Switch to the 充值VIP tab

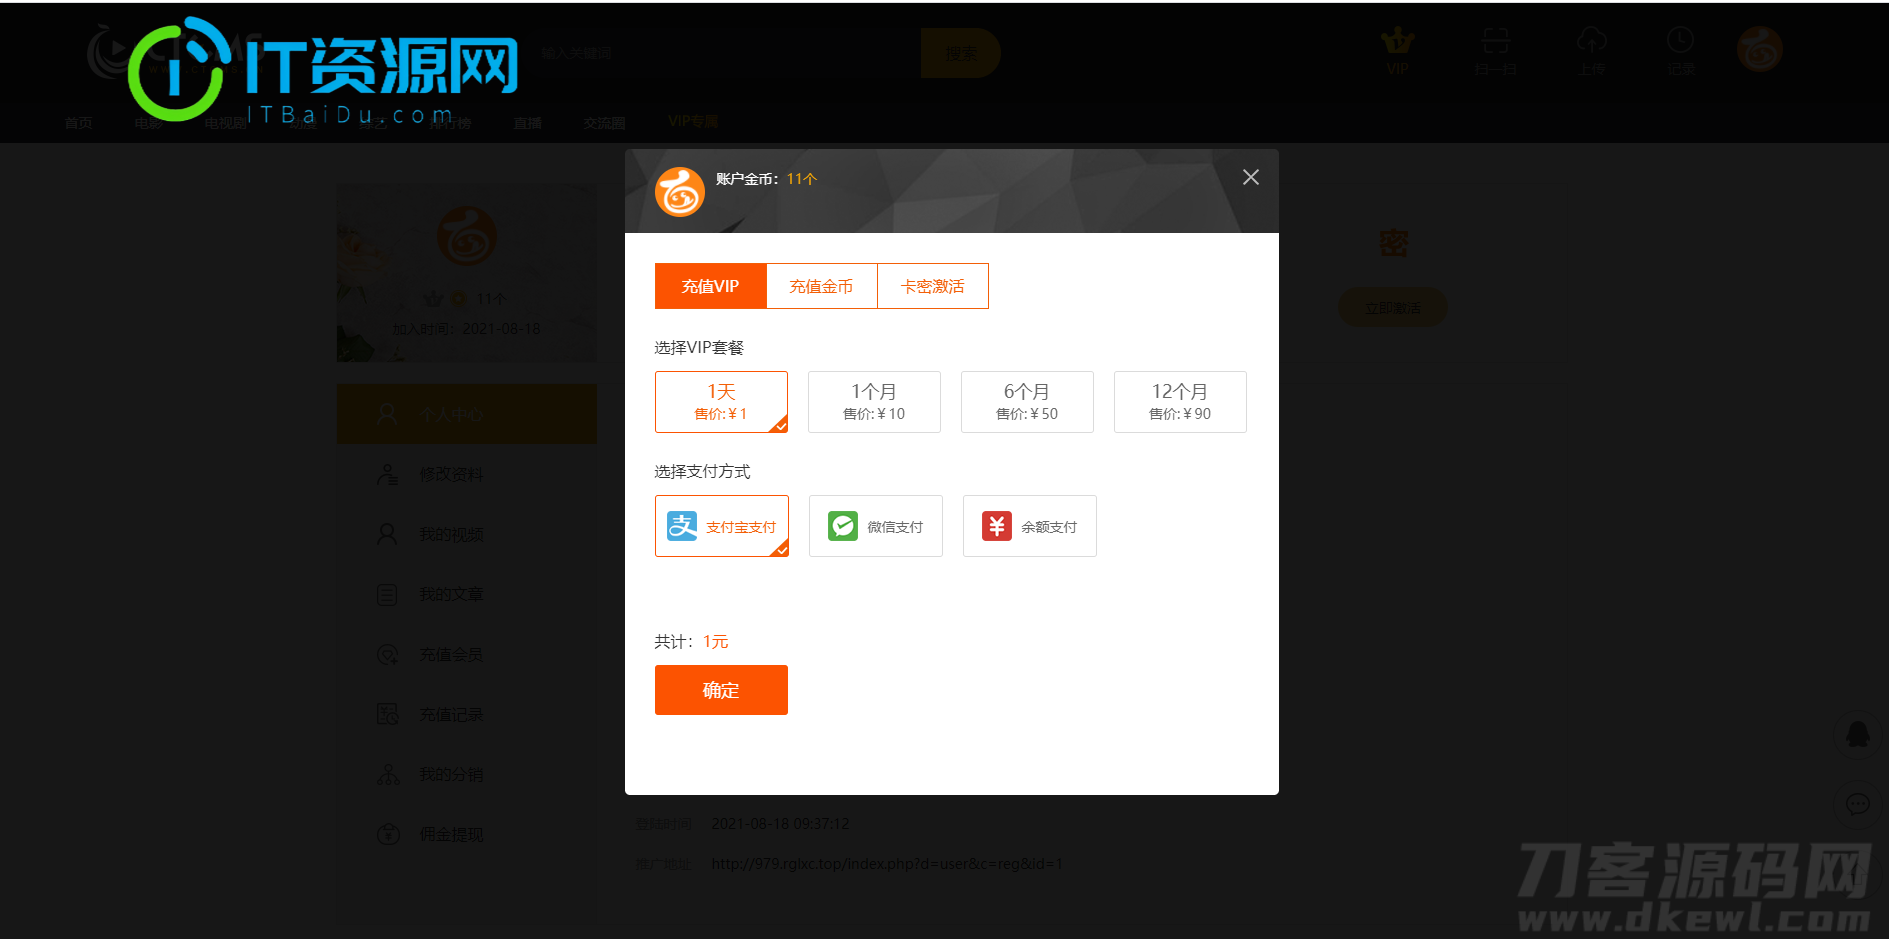pos(710,286)
